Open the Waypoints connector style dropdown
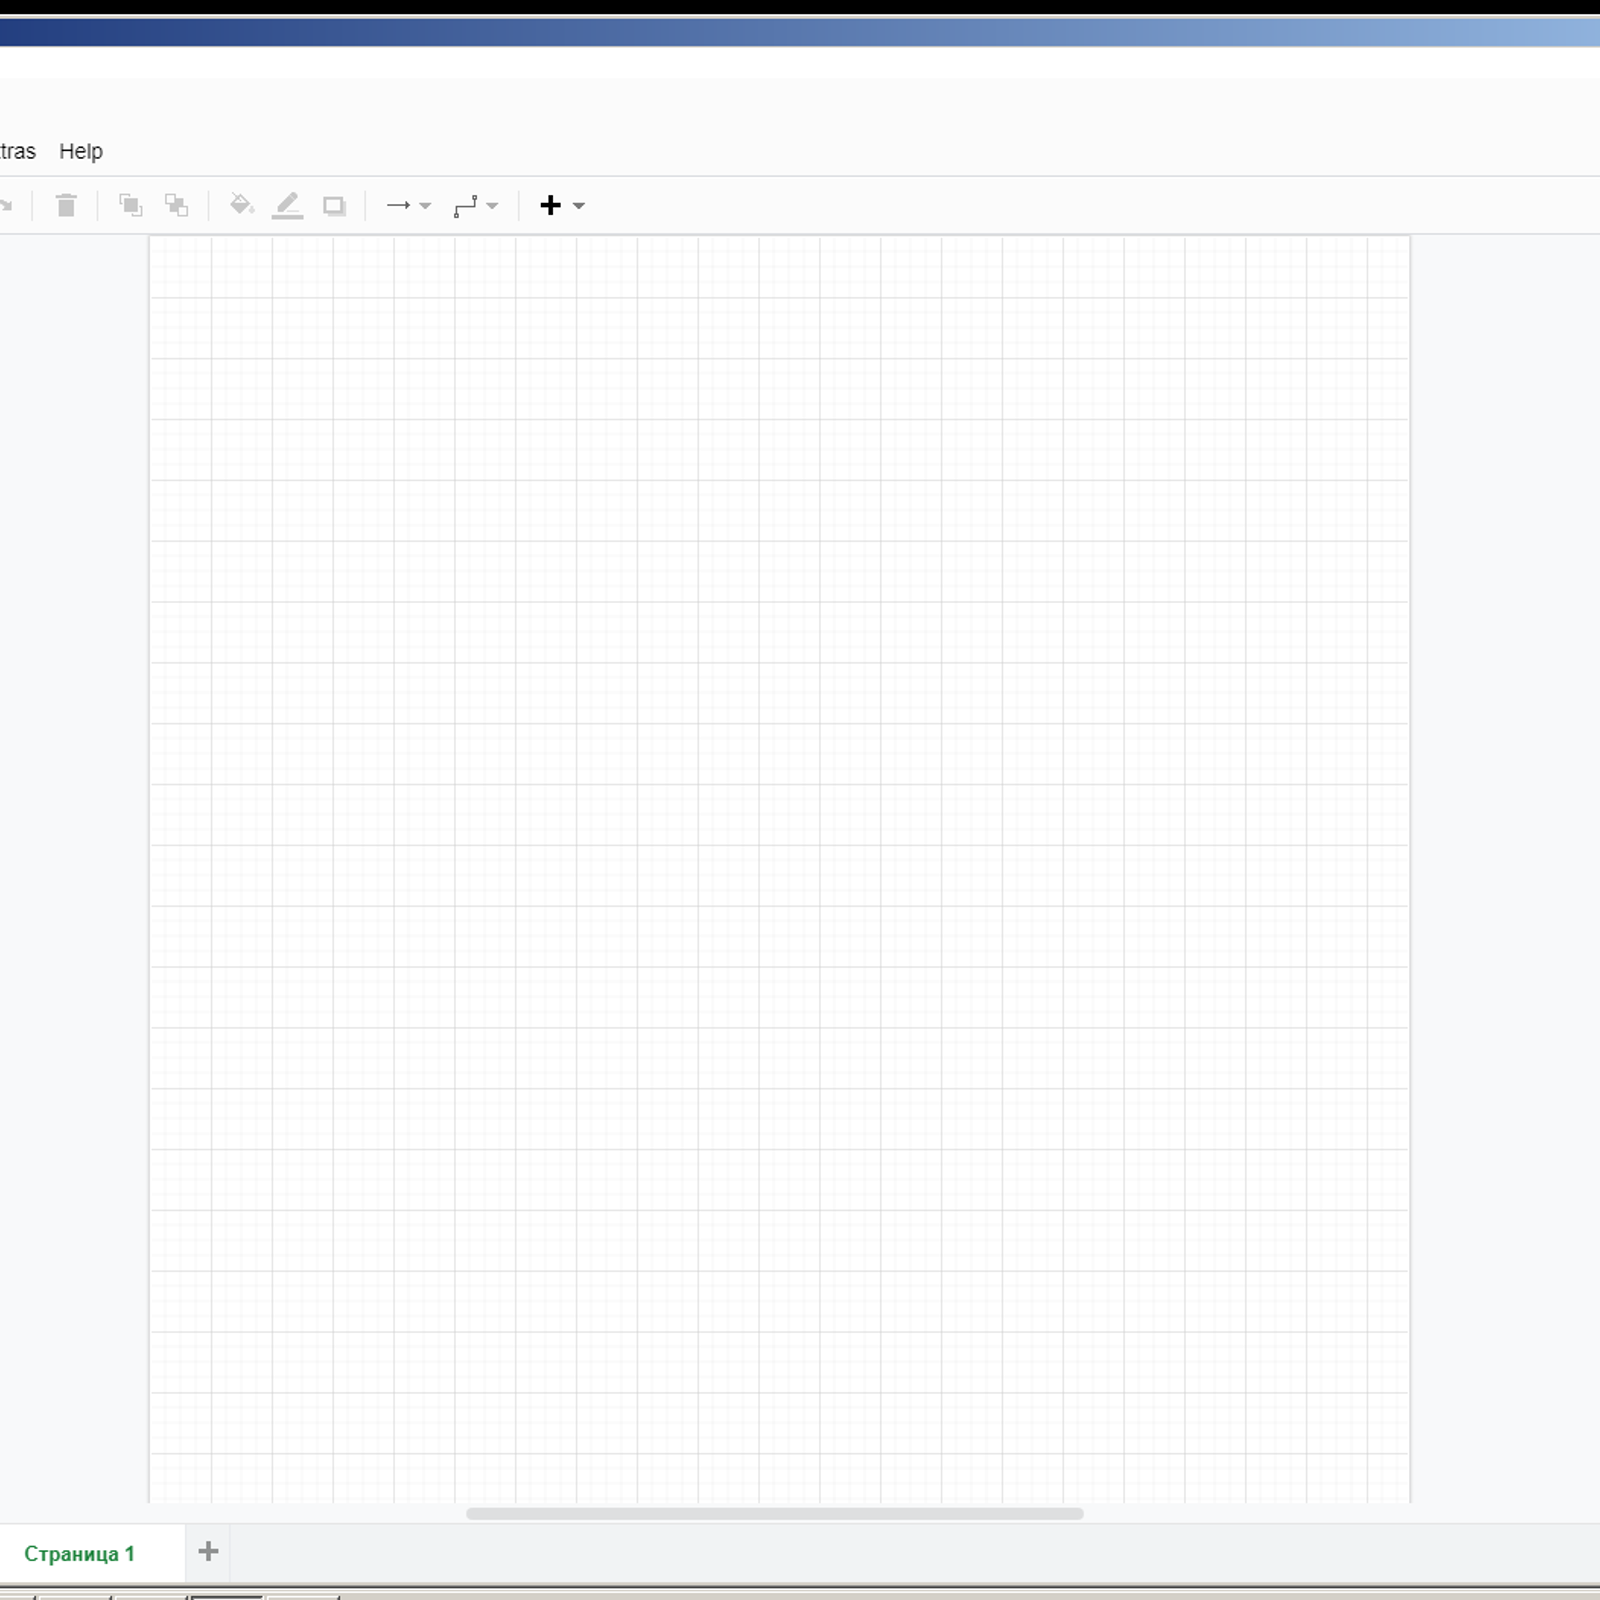Screen dimensions: 1600x1600 475,205
